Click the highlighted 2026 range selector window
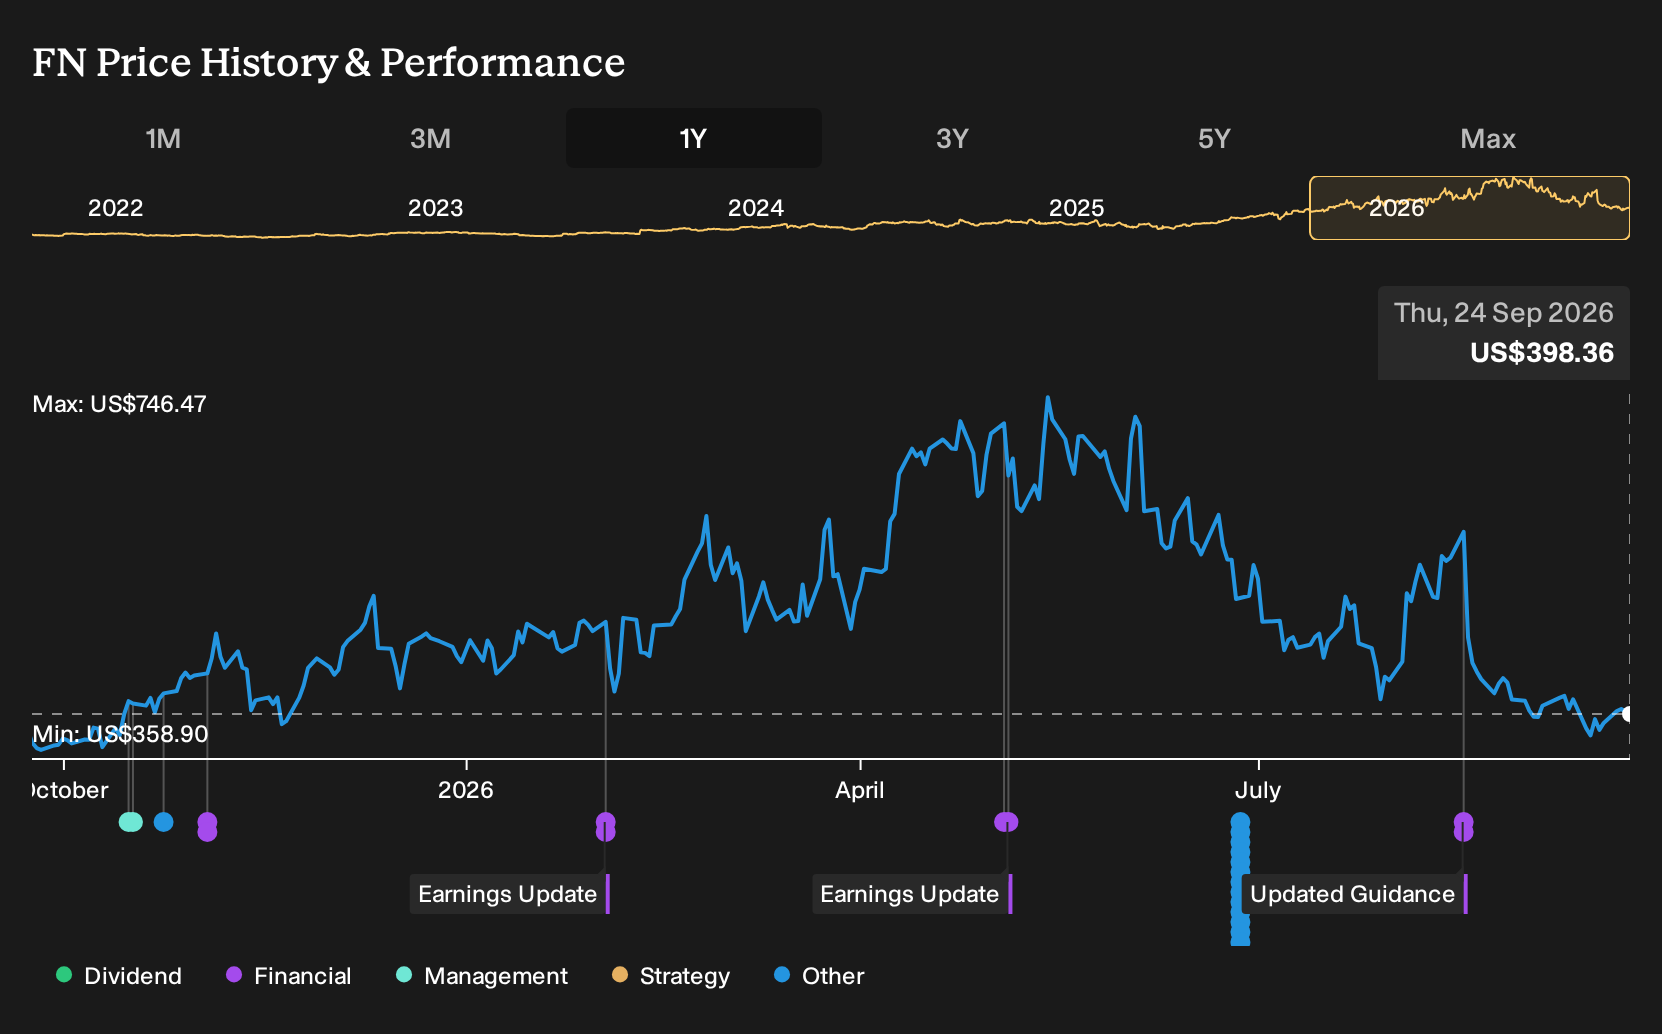This screenshot has width=1662, height=1034. [x=1469, y=208]
